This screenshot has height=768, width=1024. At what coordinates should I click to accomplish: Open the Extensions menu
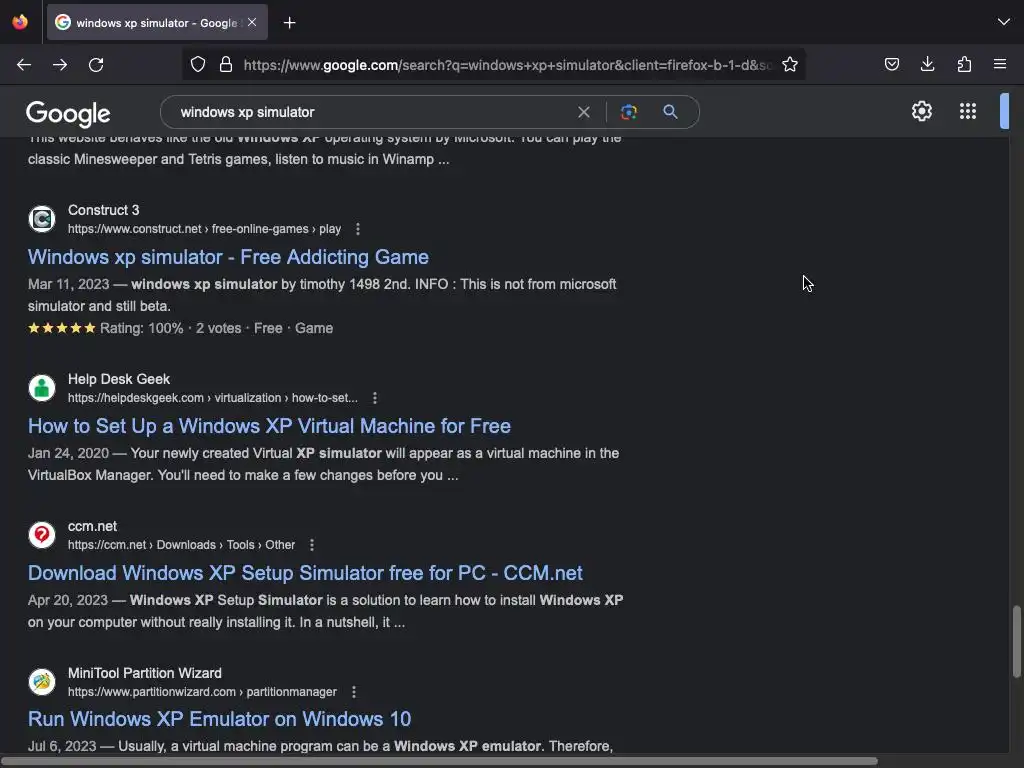(964, 64)
